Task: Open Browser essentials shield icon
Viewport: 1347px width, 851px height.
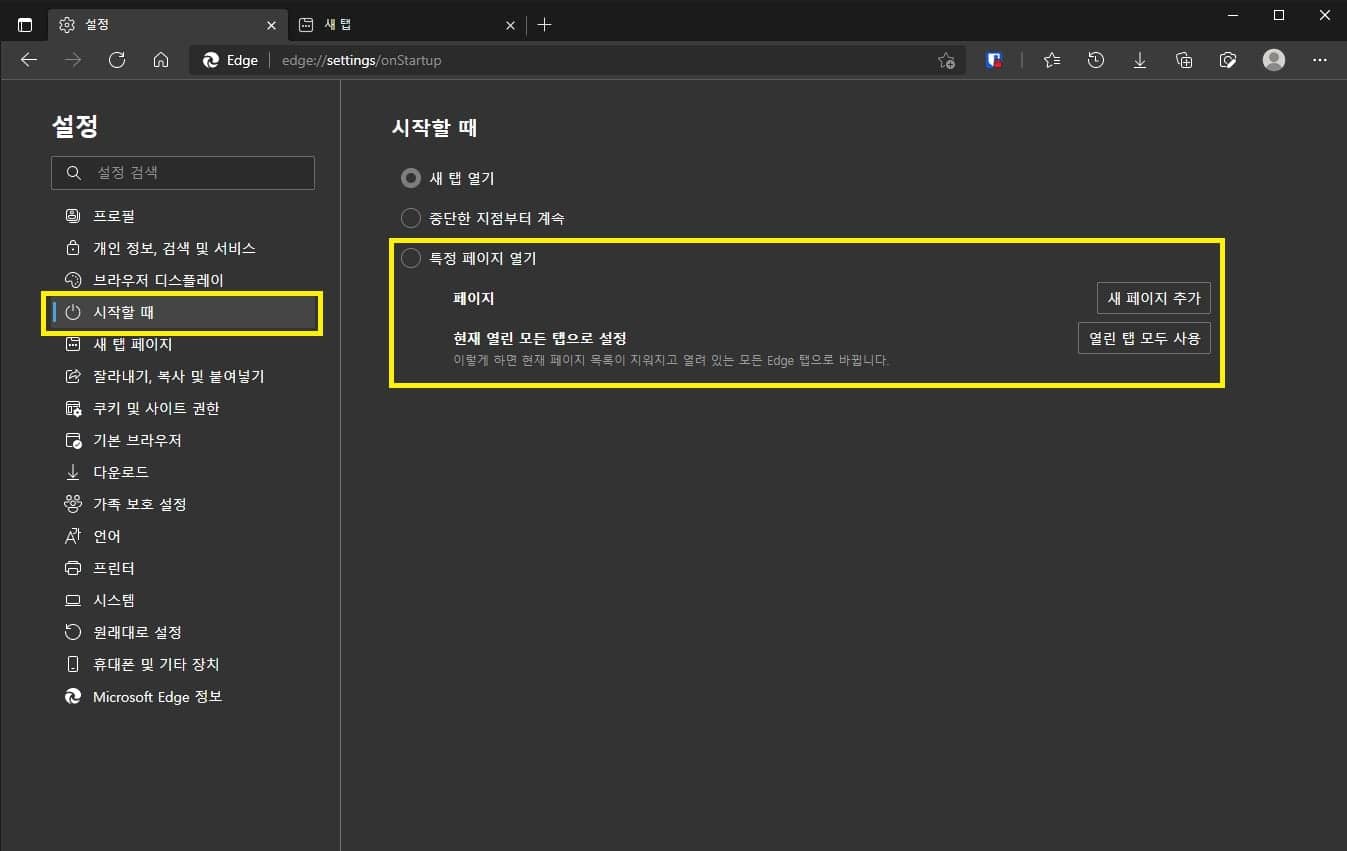Action: coord(993,60)
